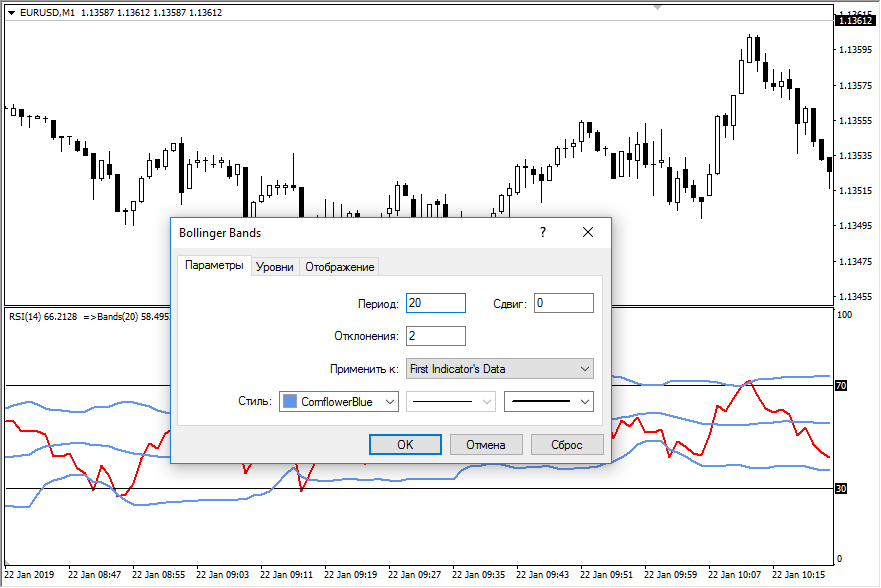Close the Bollinger Bands dialog

(588, 232)
